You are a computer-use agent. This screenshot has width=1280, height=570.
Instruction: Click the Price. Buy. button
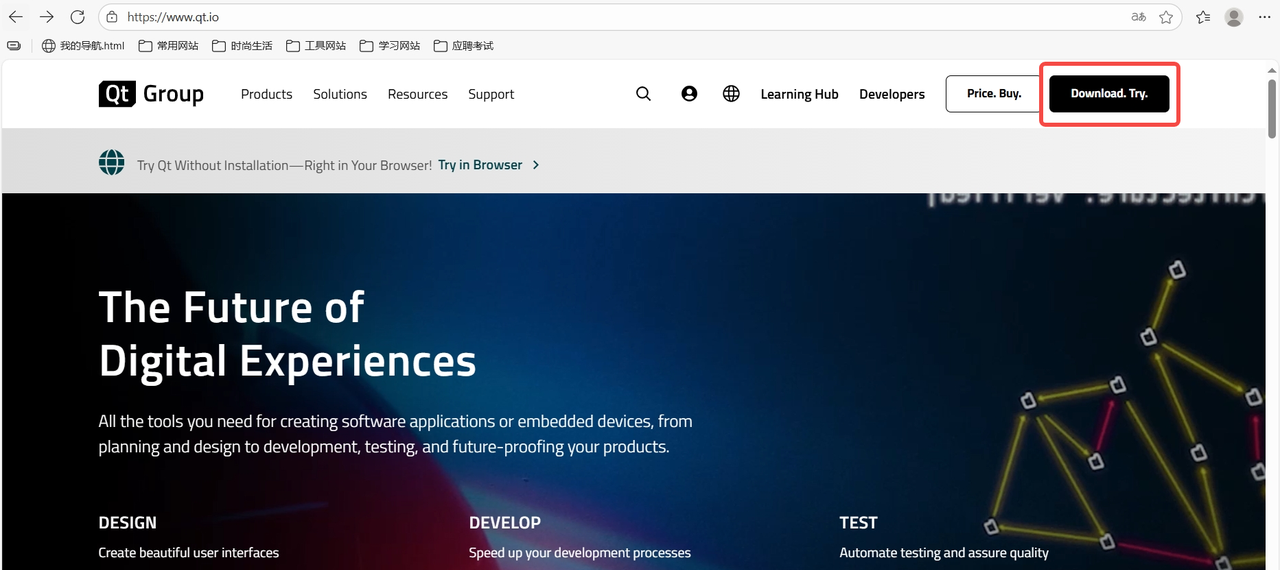click(x=994, y=94)
